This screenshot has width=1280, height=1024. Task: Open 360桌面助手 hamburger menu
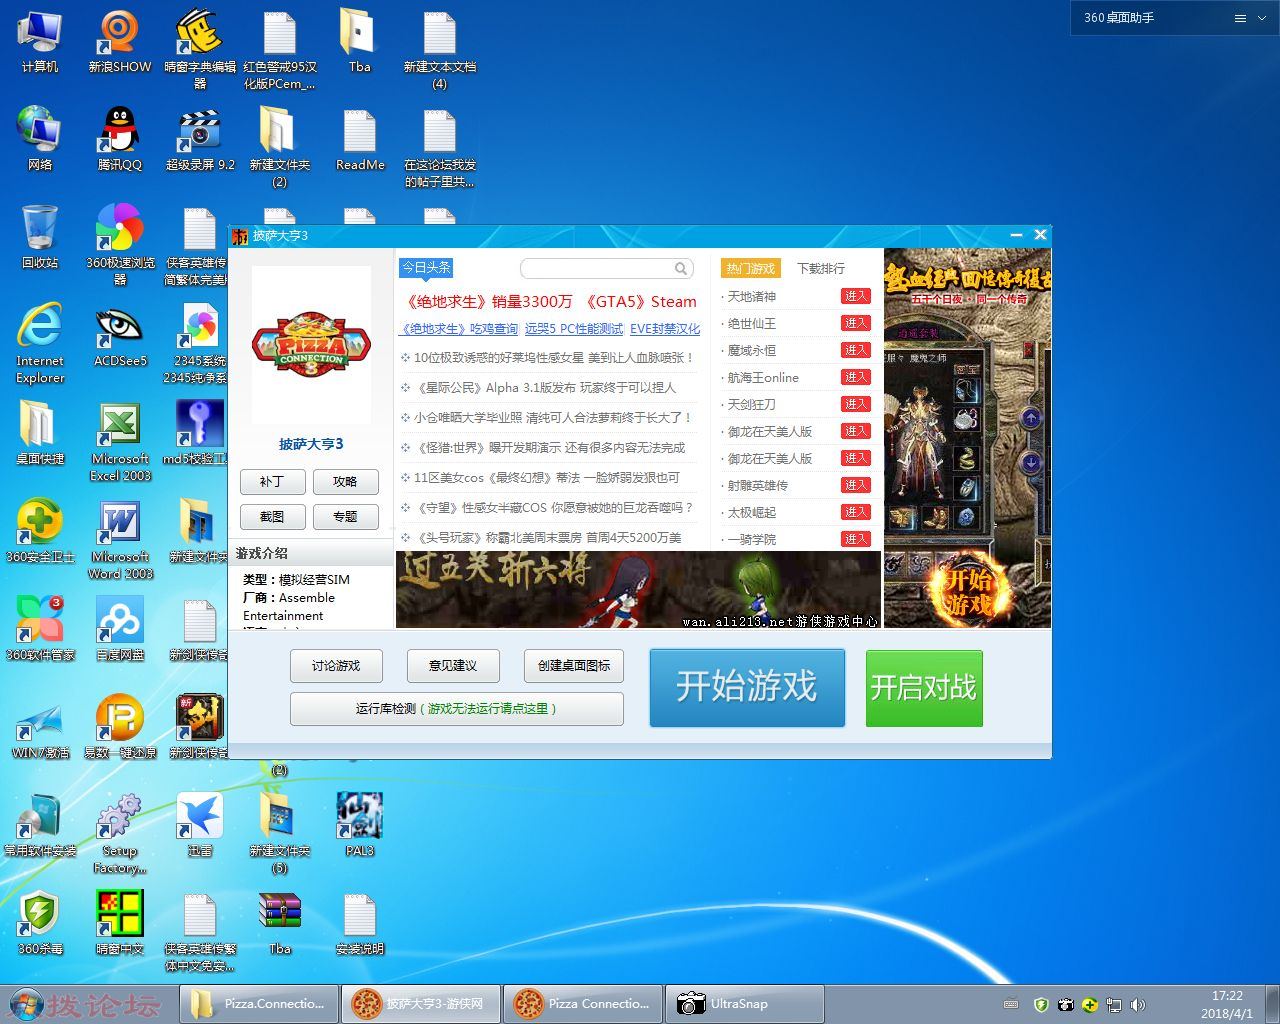[1240, 18]
